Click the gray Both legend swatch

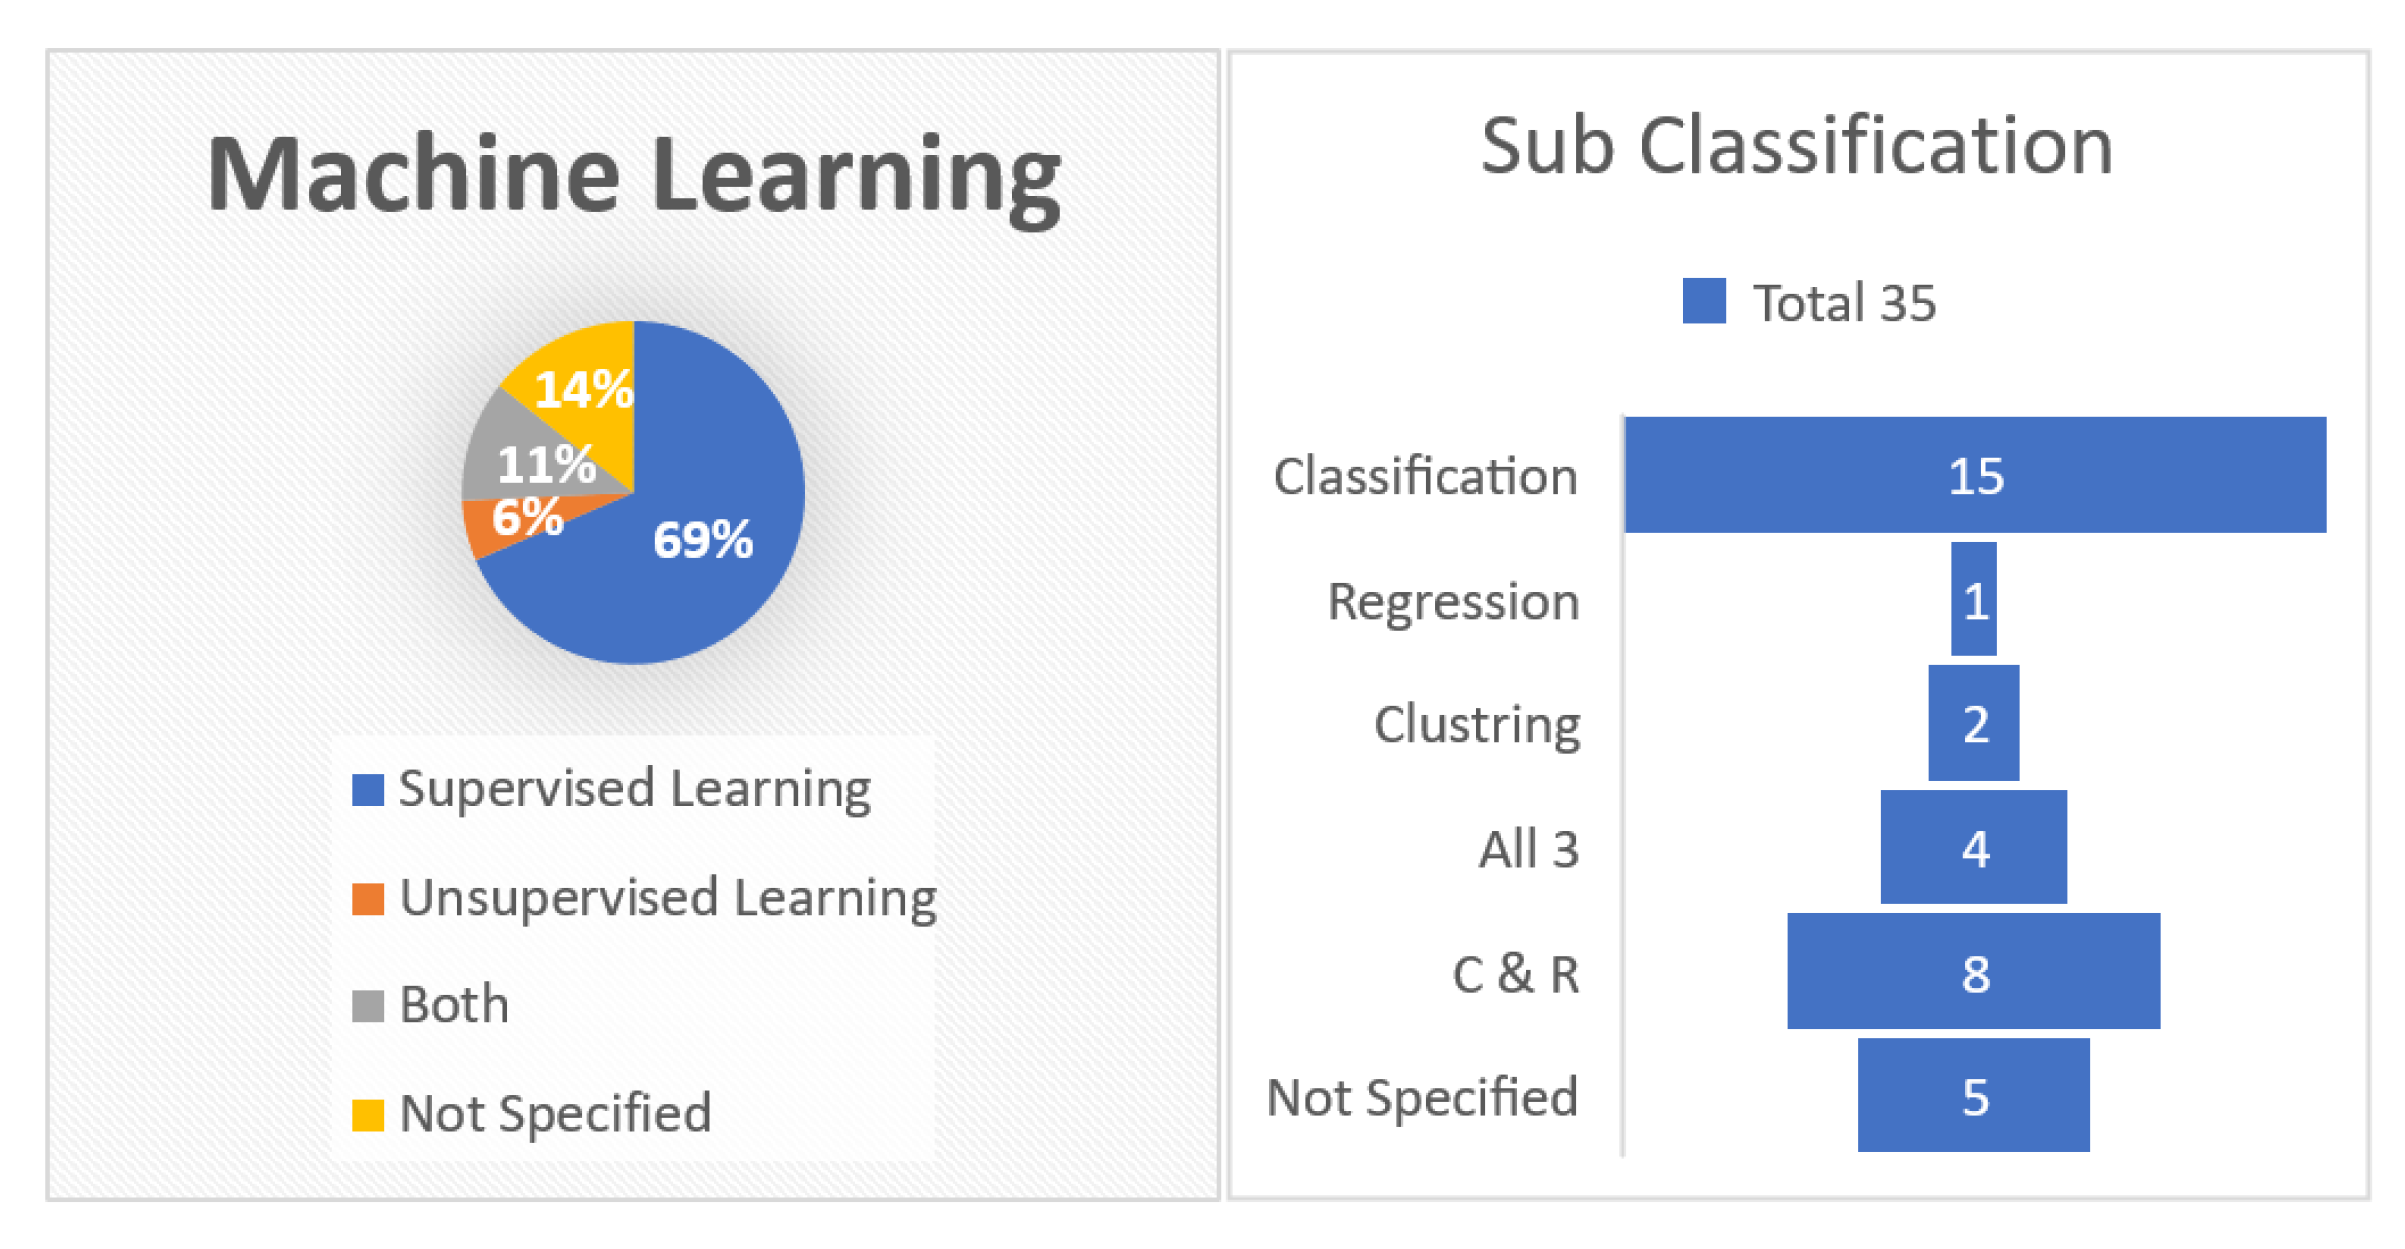pyautogui.click(x=368, y=1006)
